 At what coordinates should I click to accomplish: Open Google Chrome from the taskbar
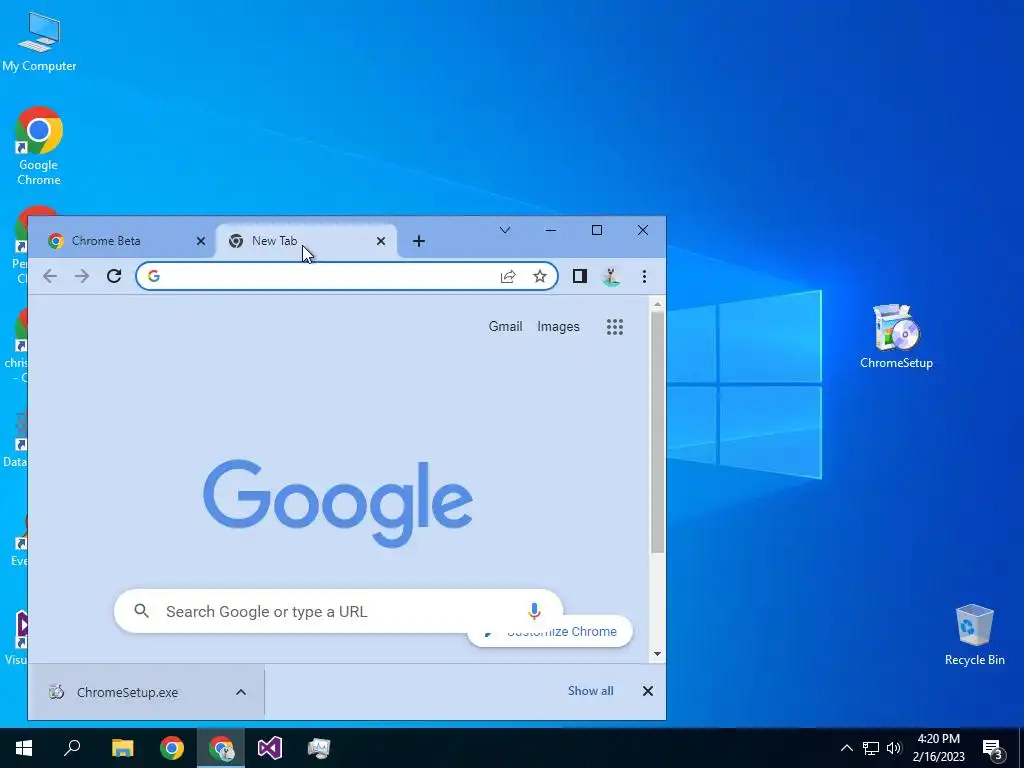click(172, 748)
